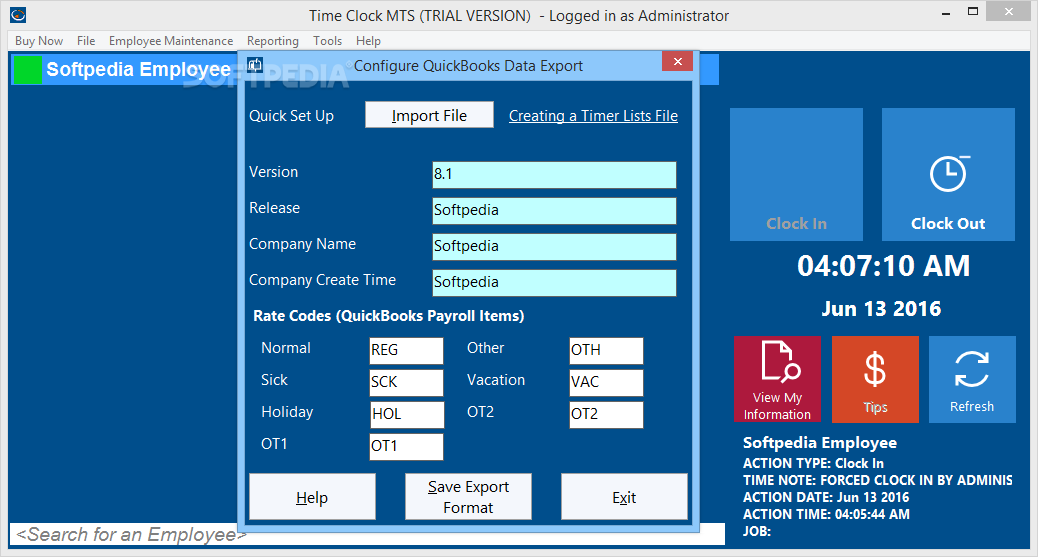Click the Help button in the dialog
This screenshot has width=1038, height=557.
(x=312, y=497)
